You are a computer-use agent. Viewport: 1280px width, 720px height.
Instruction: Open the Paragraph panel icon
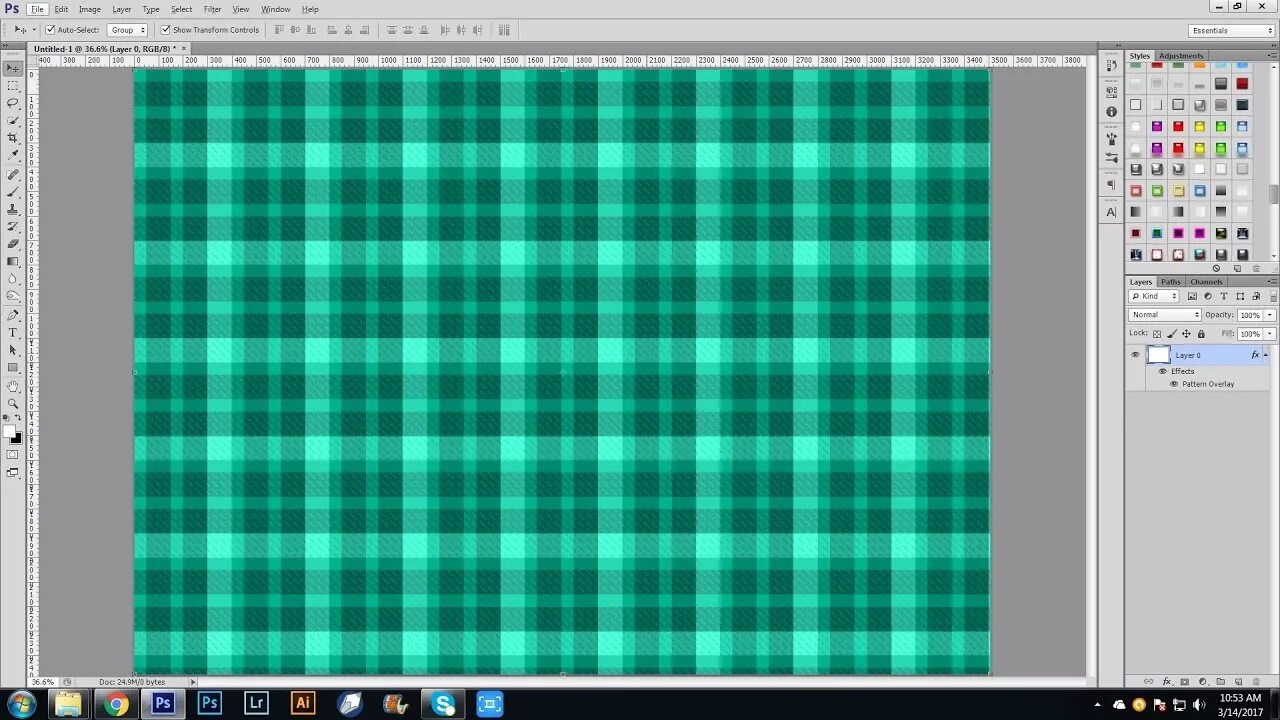1111,185
